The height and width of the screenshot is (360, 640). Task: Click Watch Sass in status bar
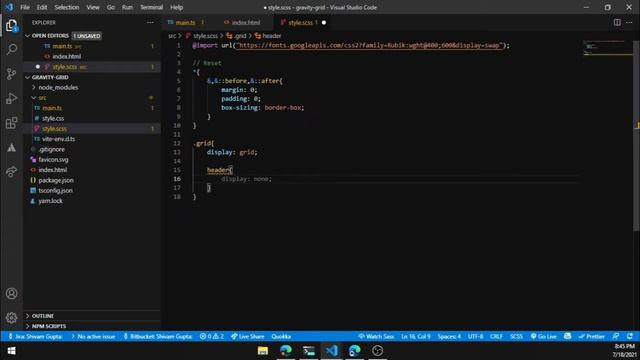tap(376, 336)
